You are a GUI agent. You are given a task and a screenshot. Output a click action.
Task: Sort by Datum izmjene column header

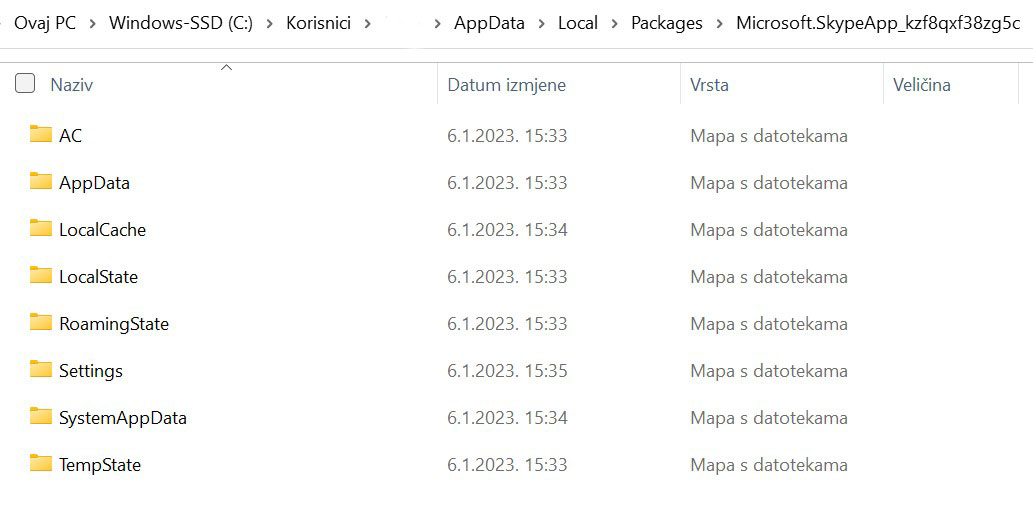click(506, 85)
